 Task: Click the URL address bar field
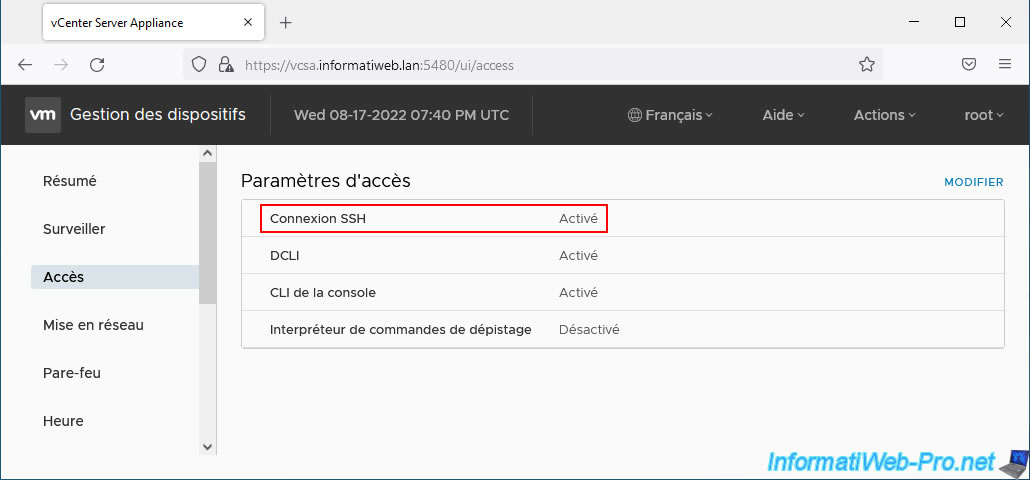pos(533,64)
